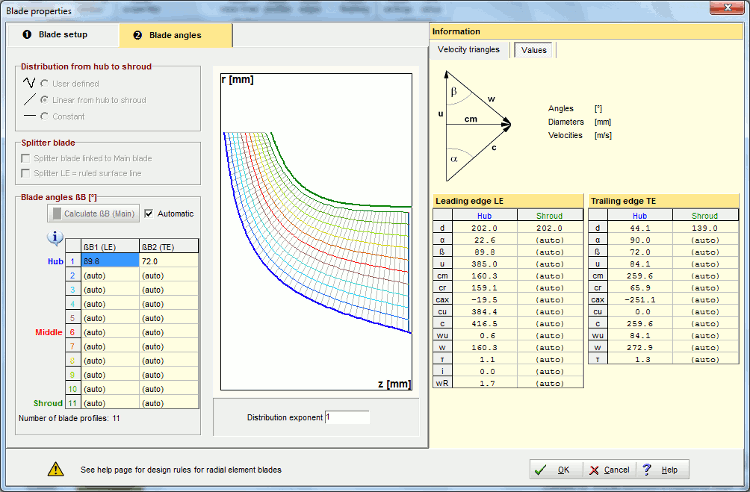
Task: Click Trailing edge Shroud column header
Action: 705,216
